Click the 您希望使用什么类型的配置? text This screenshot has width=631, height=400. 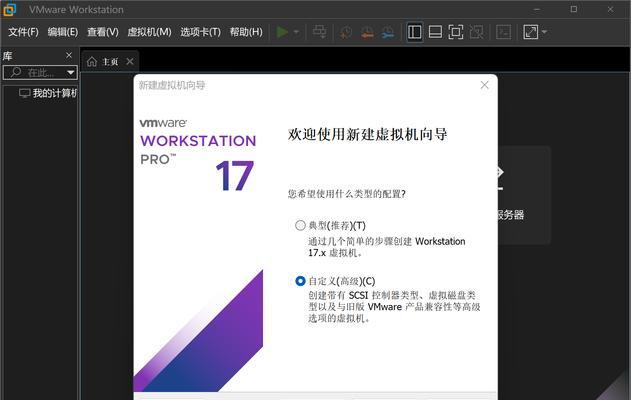(x=347, y=194)
